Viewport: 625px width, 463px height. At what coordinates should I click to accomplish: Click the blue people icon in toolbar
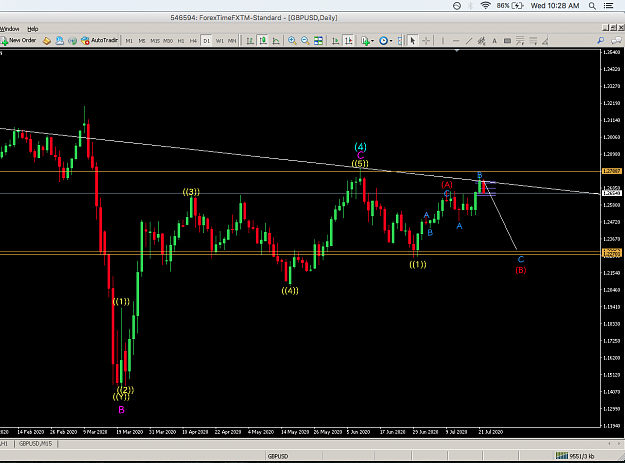(59, 41)
